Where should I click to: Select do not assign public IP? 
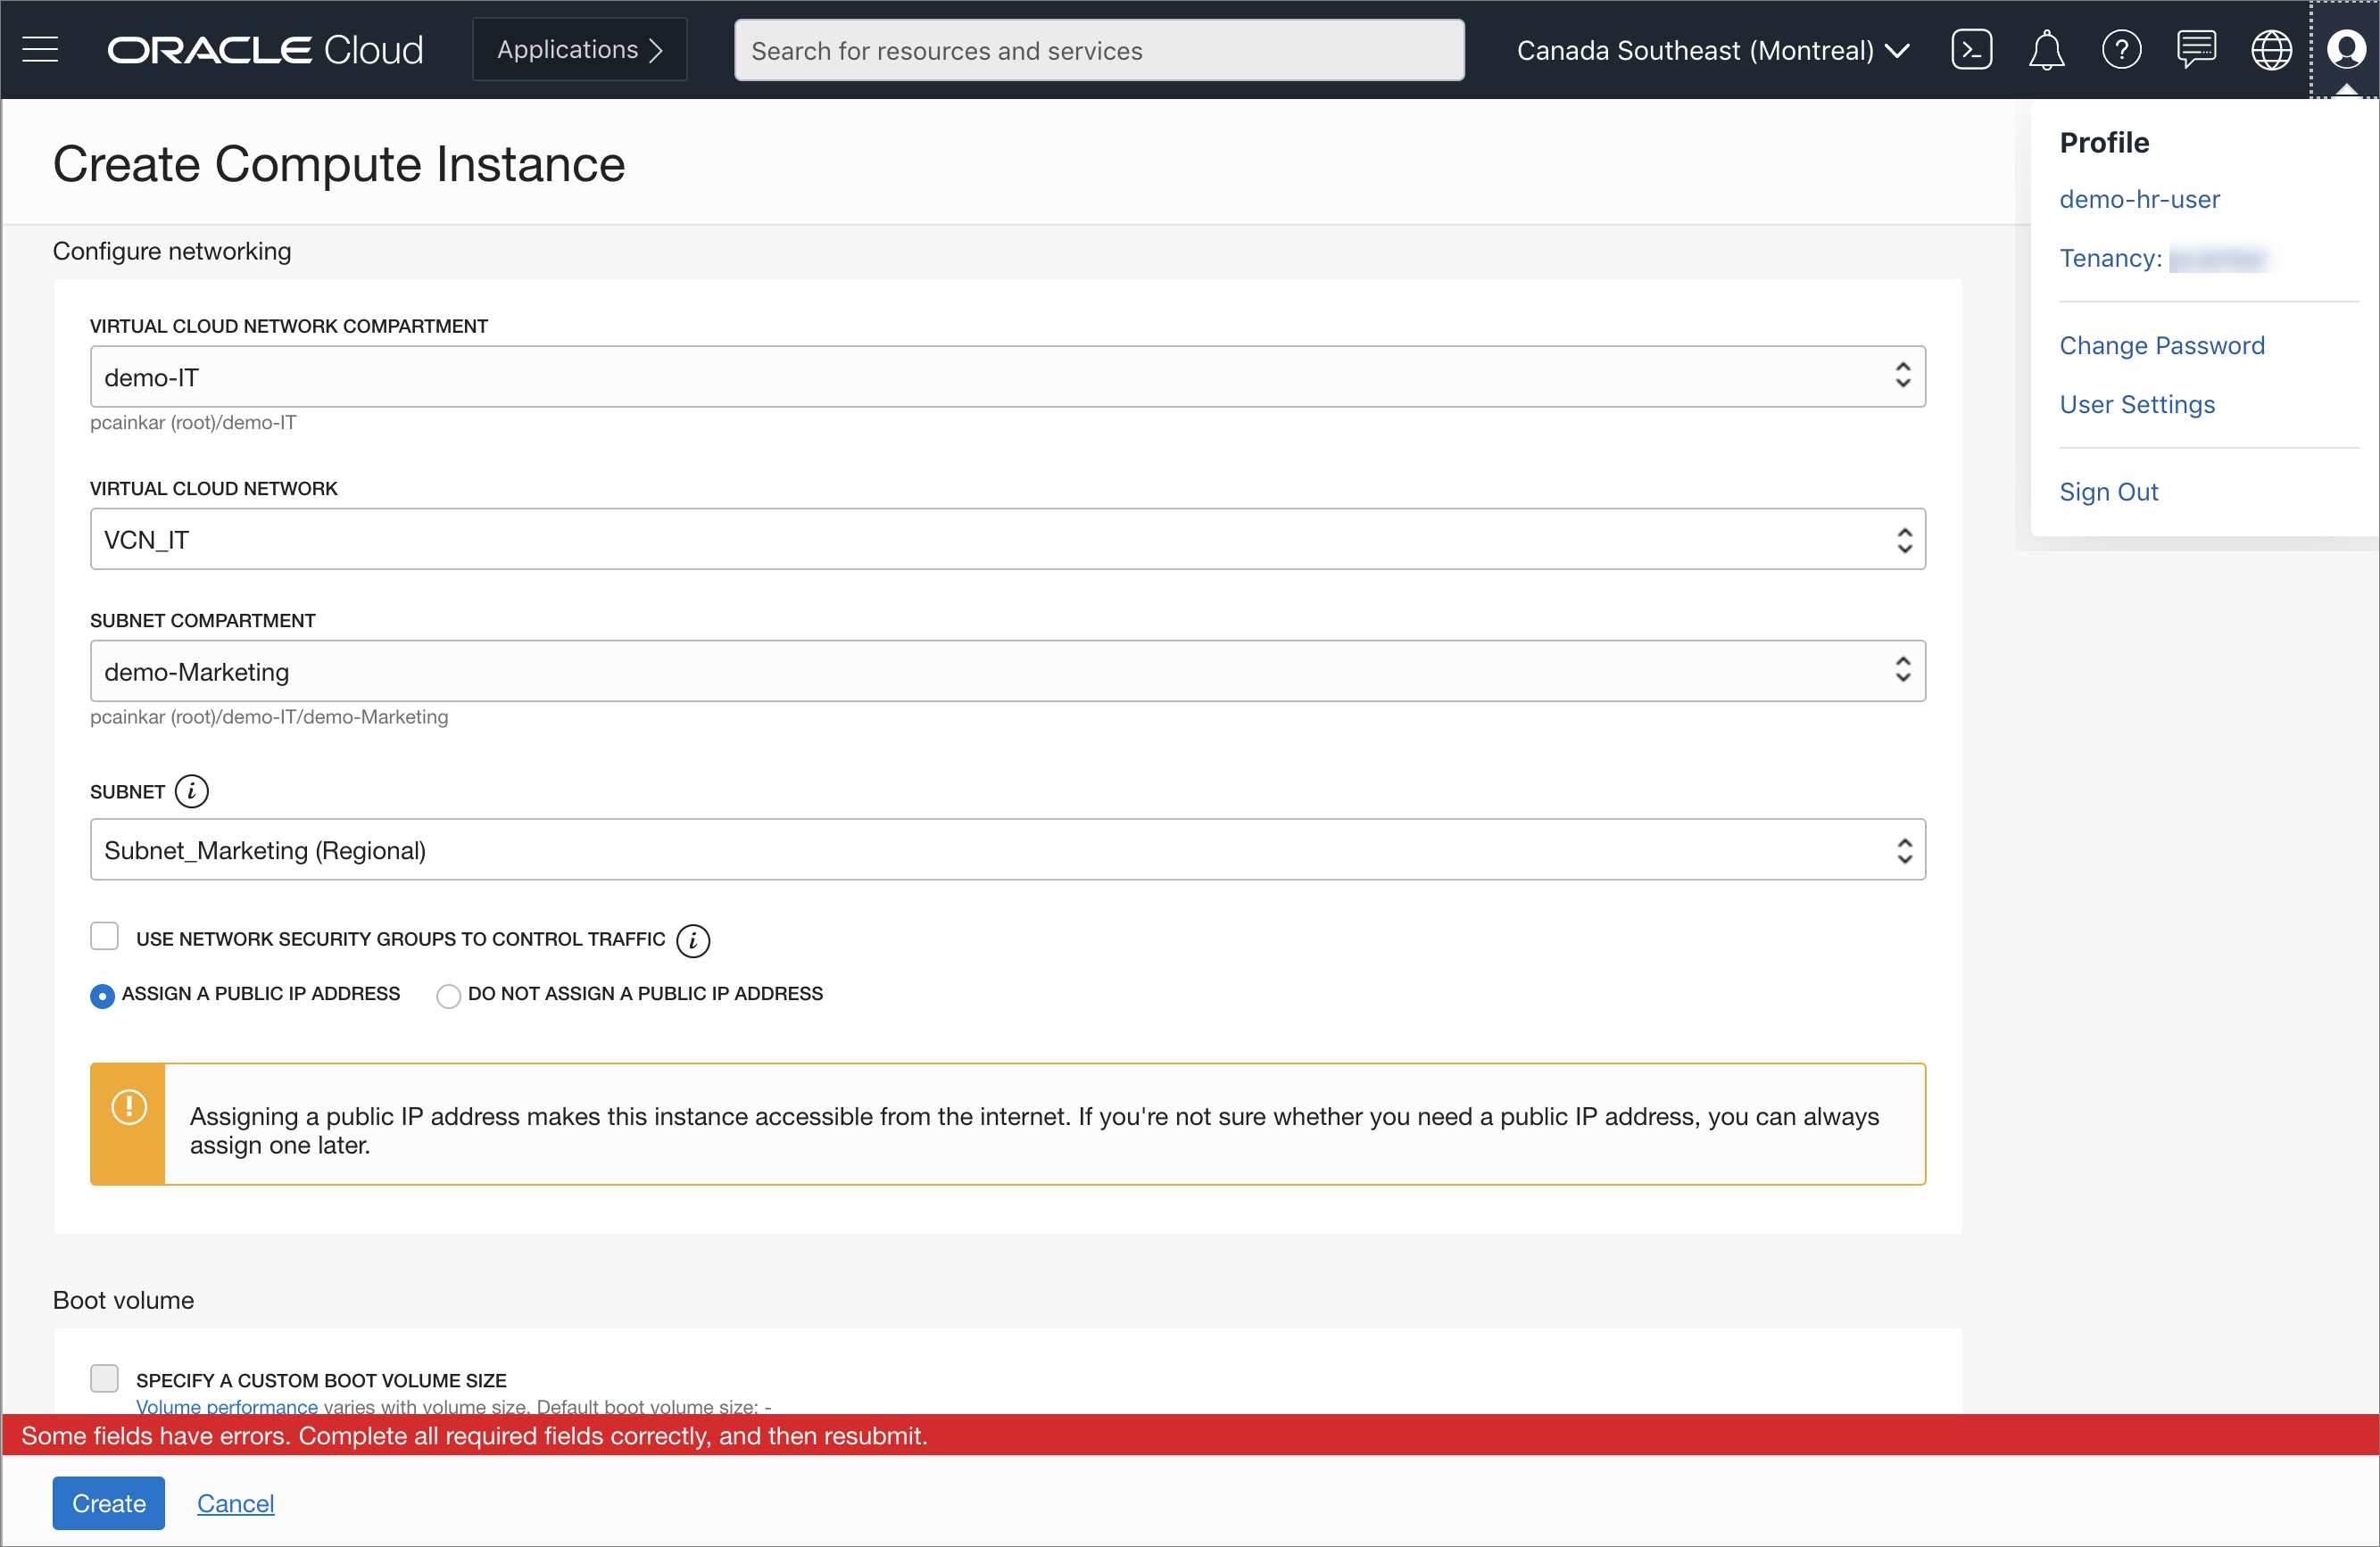coord(449,996)
